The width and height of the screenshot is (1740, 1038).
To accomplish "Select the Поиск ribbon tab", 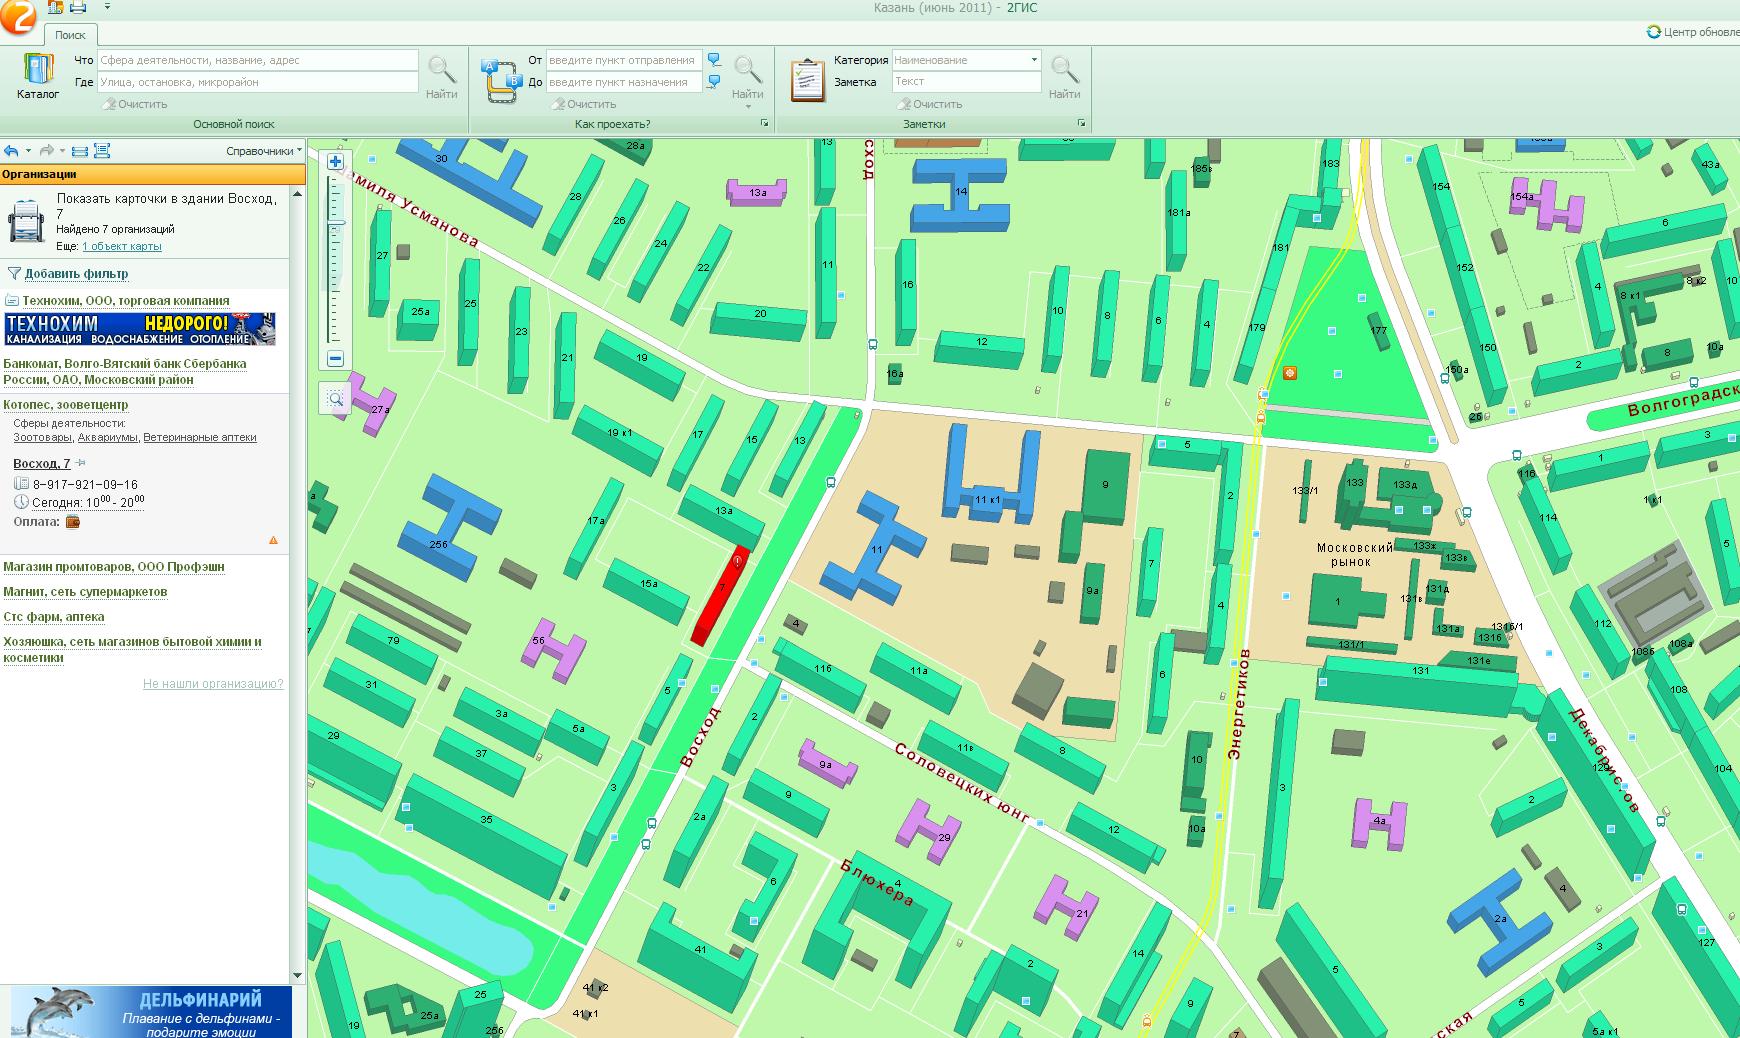I will tap(70, 35).
